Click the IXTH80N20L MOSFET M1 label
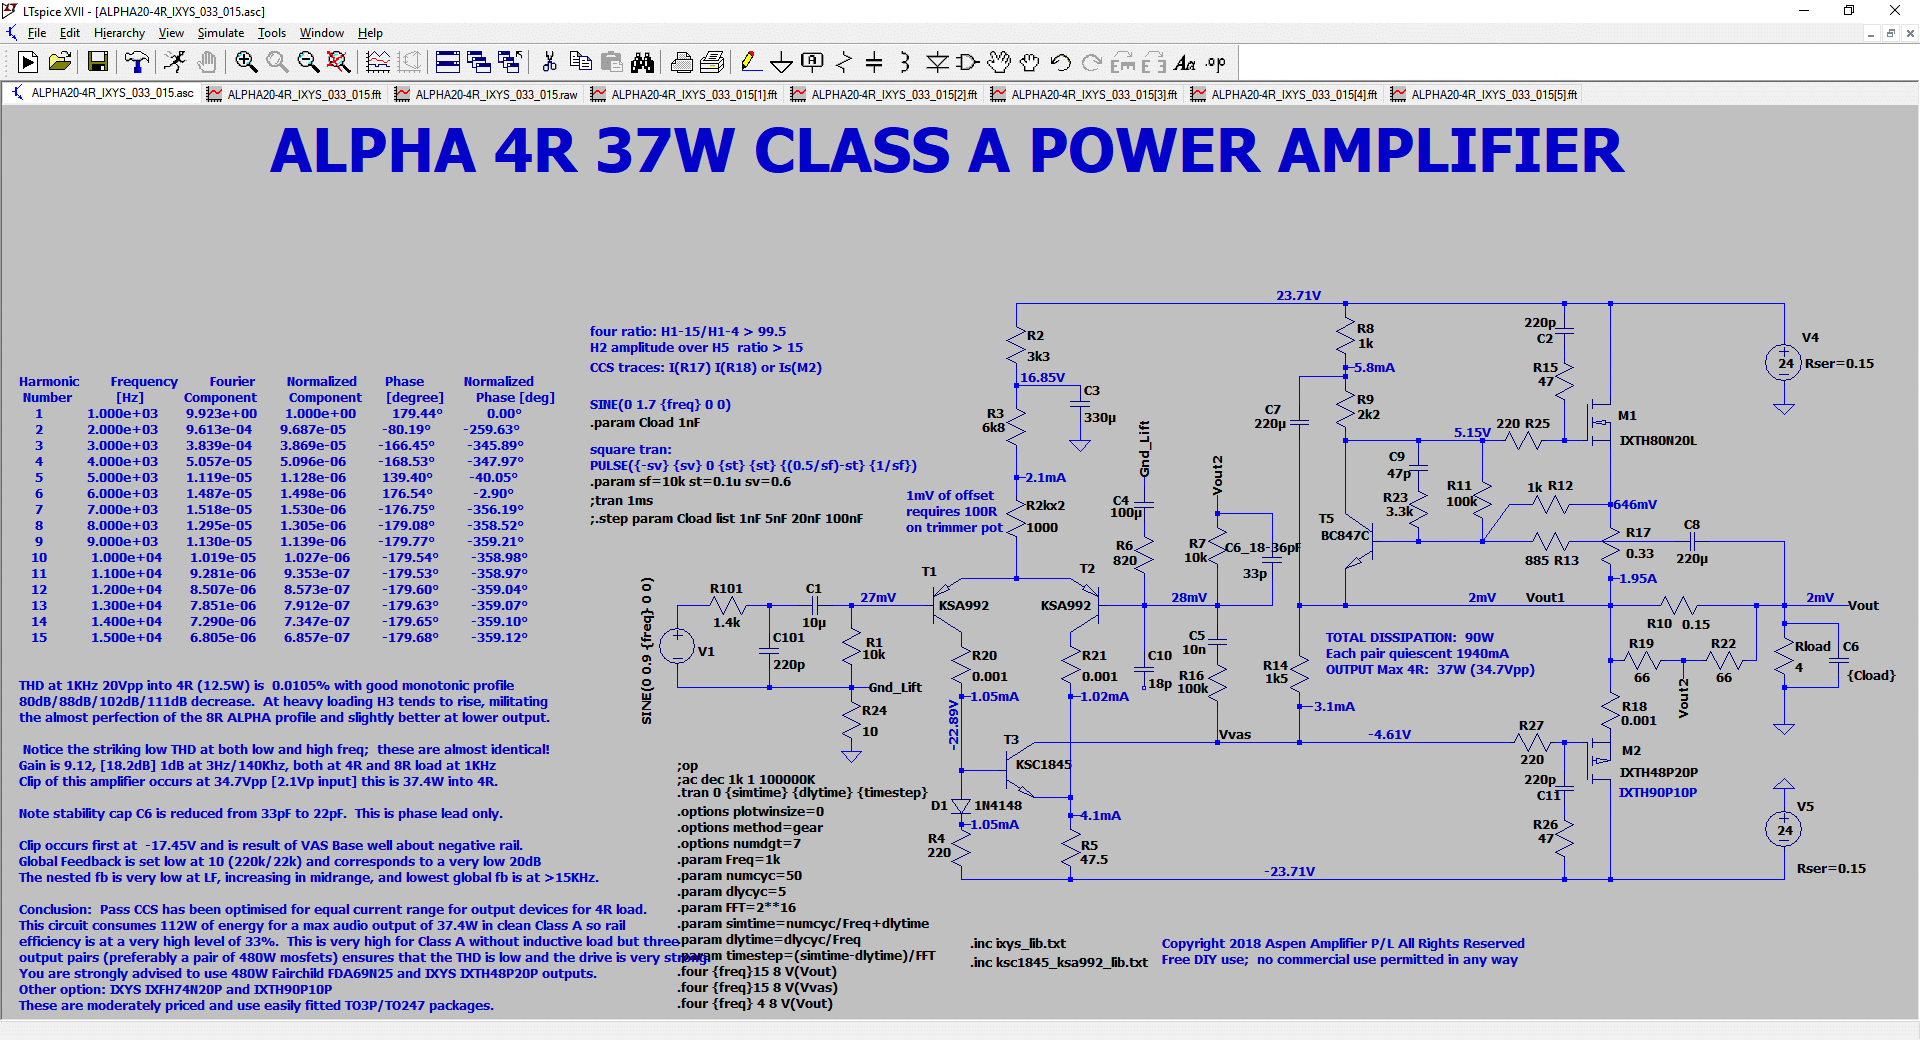 tap(1658, 440)
